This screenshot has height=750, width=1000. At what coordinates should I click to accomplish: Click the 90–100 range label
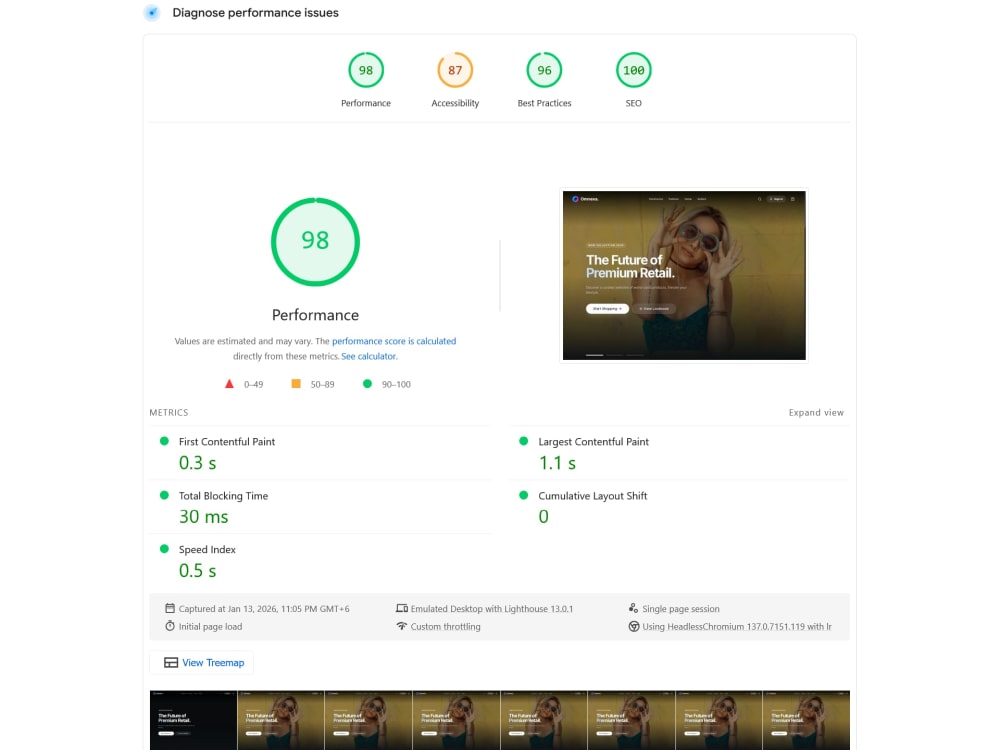pyautogui.click(x=396, y=385)
